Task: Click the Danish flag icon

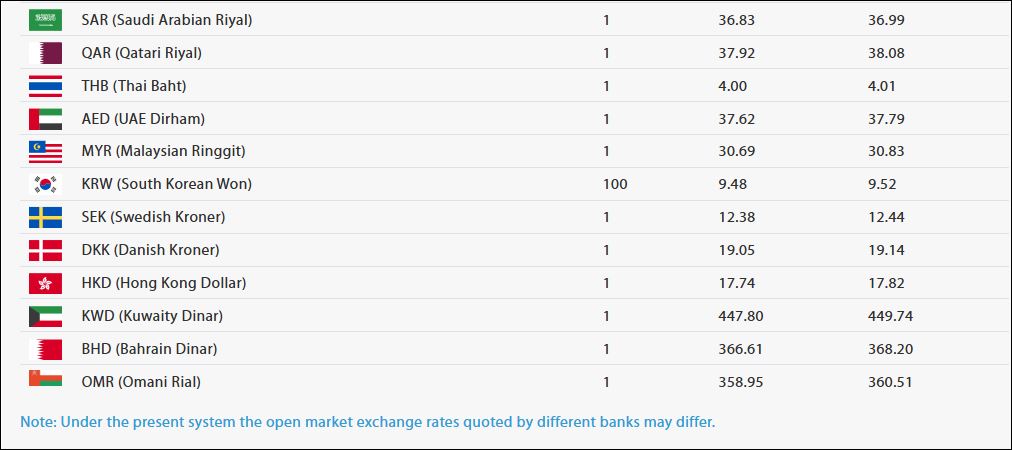Action: point(45,251)
